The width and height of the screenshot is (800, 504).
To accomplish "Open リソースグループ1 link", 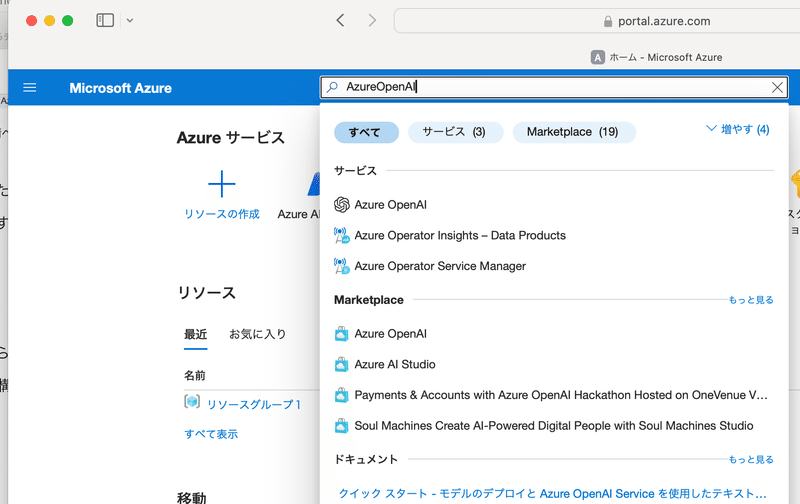I will click(254, 405).
